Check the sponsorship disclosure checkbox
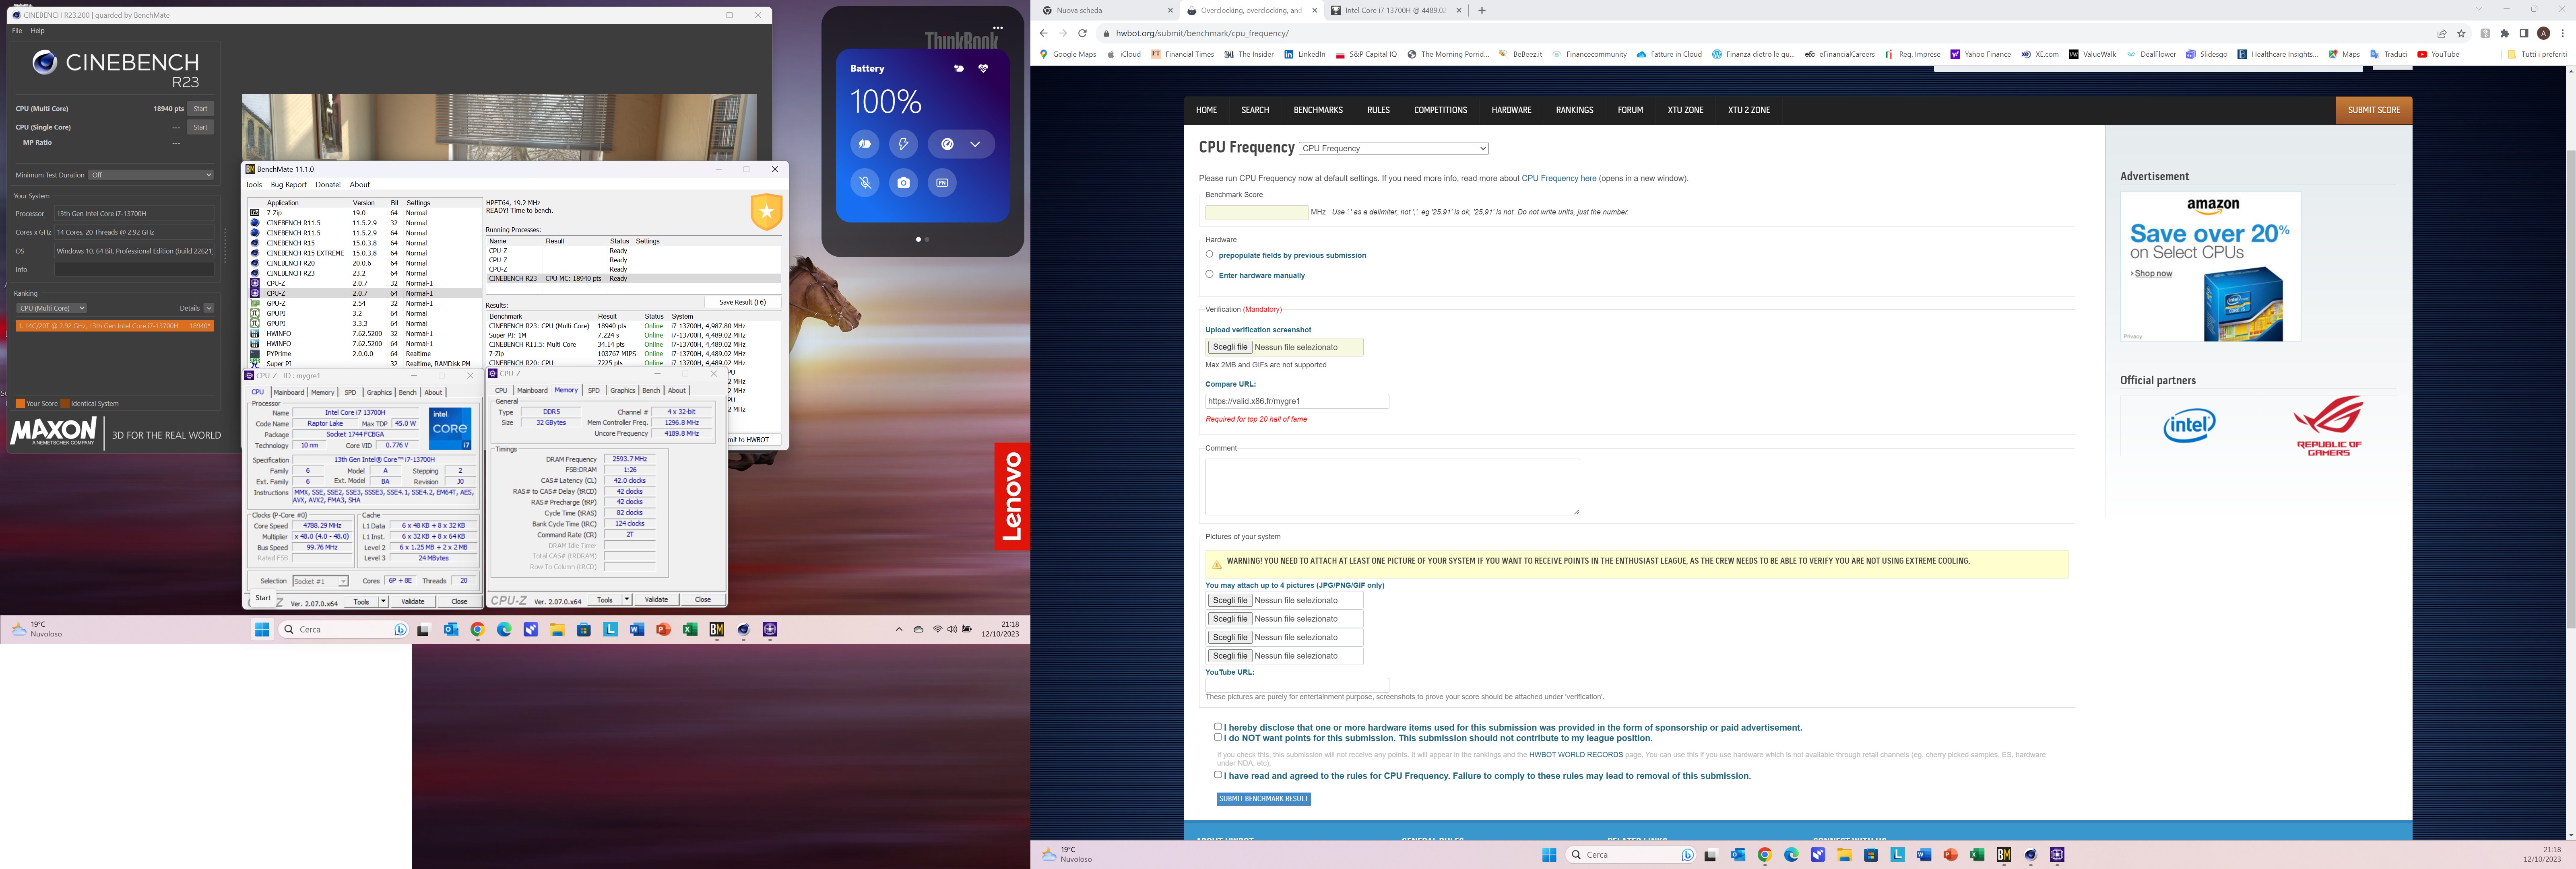The height and width of the screenshot is (869, 2576). [1218, 727]
